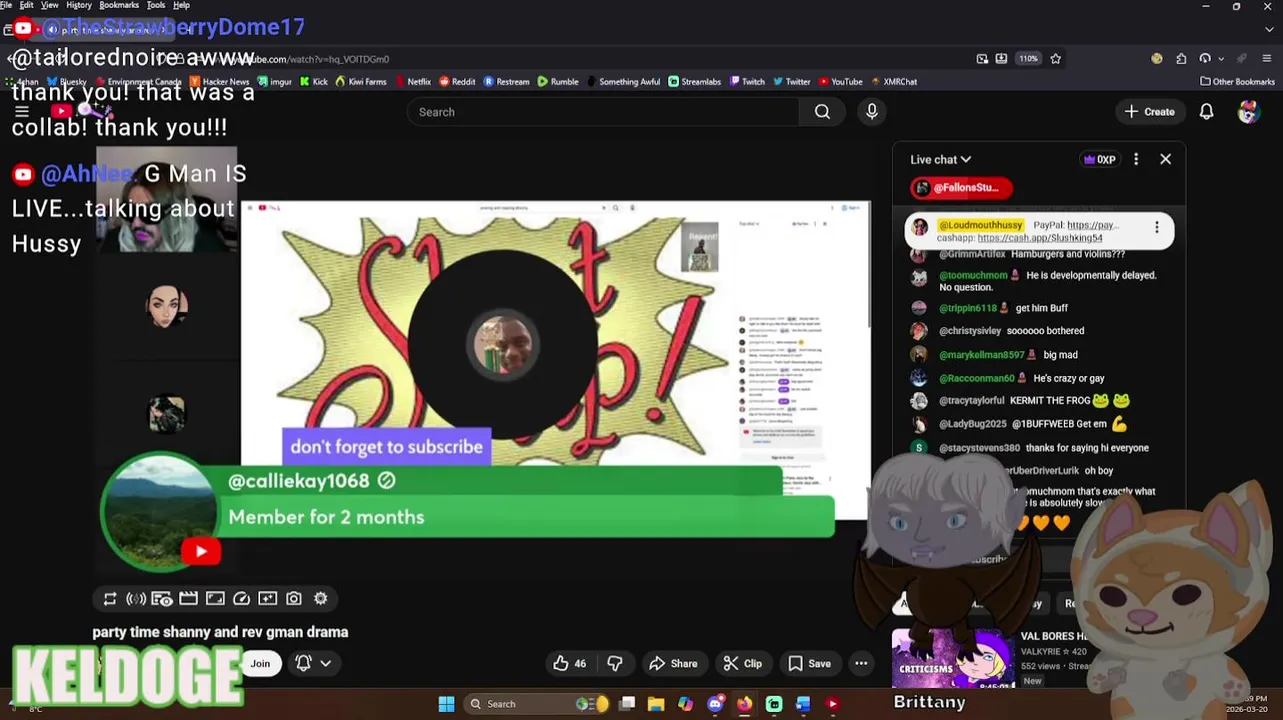Viewport: 1283px width, 720px height.
Task: Click the eye overlay icon in toolbar
Action: pos(162,598)
